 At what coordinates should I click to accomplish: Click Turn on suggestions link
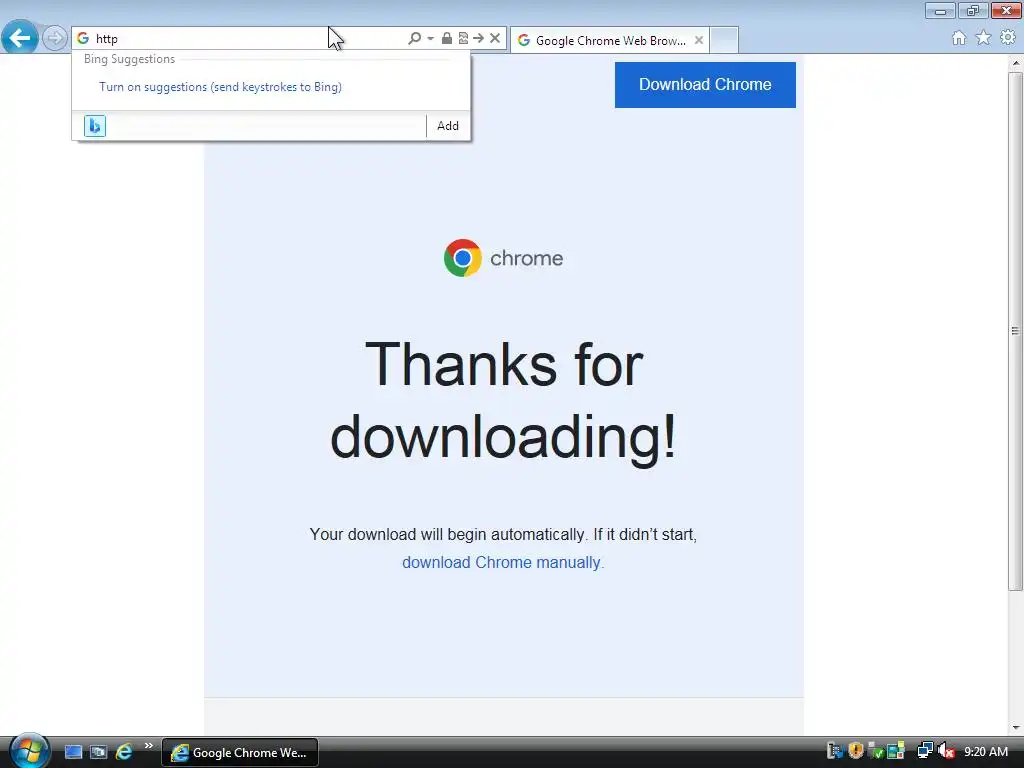(x=220, y=87)
